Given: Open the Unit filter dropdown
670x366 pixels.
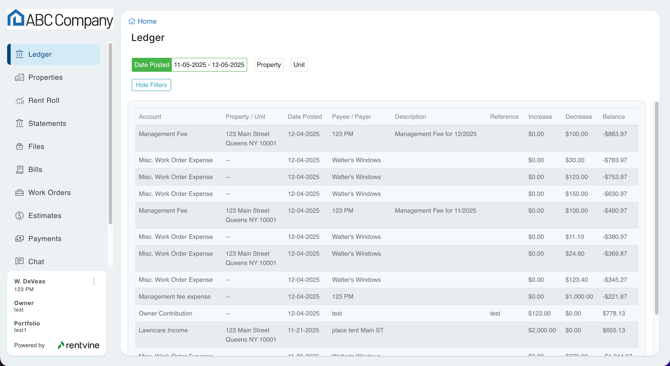Looking at the screenshot, I should (x=299, y=65).
